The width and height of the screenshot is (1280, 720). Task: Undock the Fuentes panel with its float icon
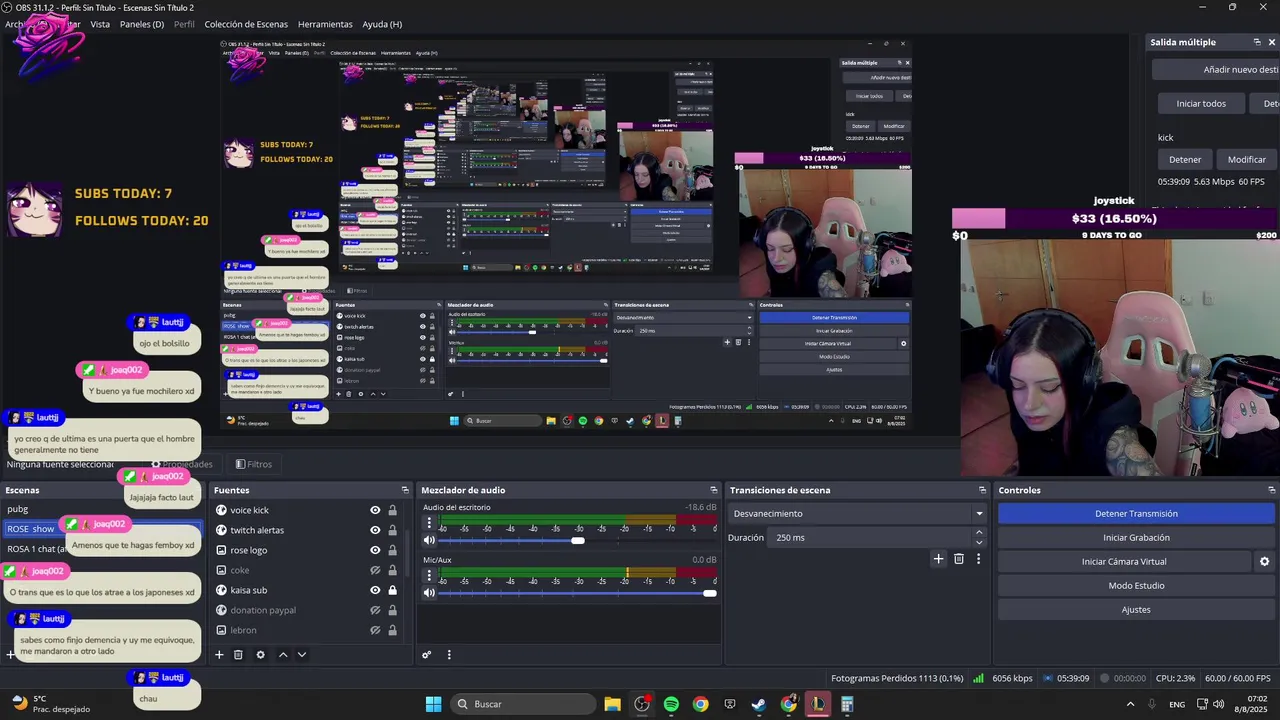405,490
